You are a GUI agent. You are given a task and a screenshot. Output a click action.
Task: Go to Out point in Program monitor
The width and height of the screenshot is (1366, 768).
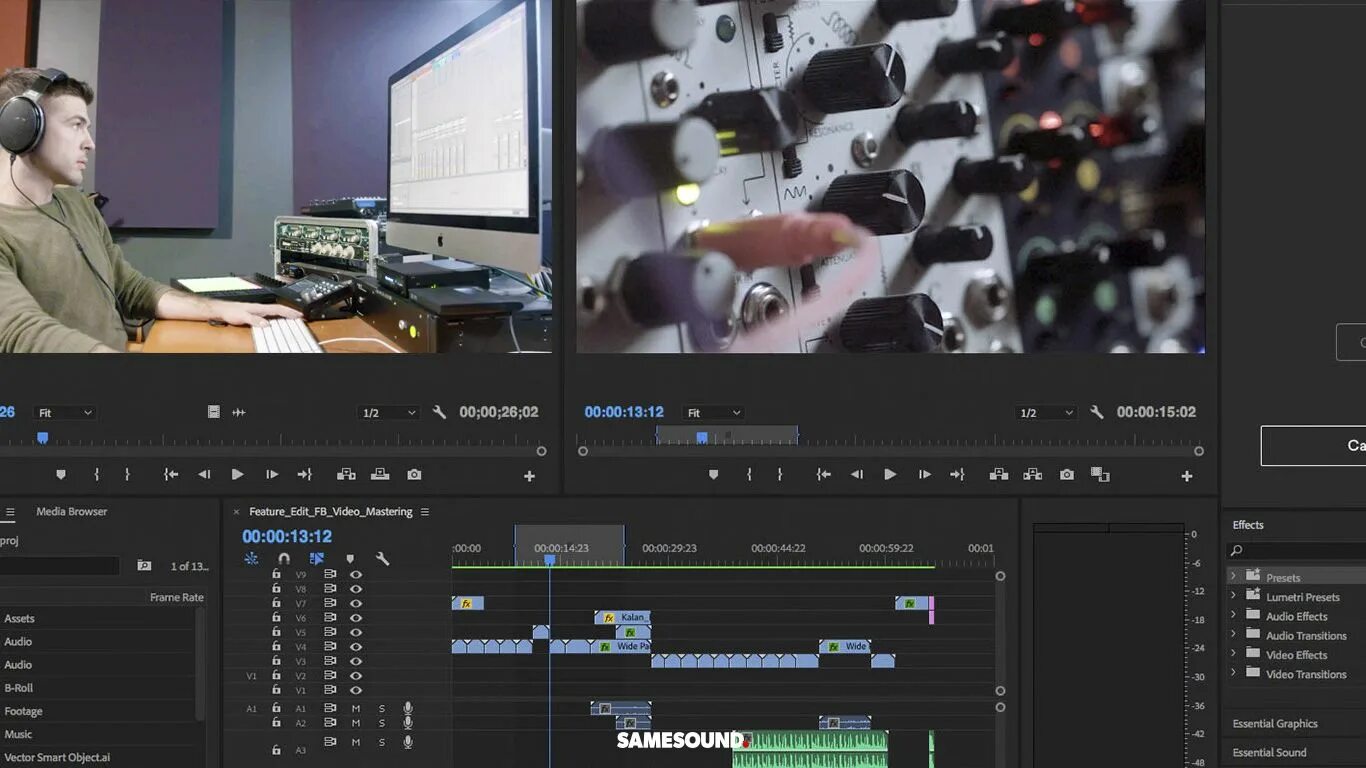(957, 475)
